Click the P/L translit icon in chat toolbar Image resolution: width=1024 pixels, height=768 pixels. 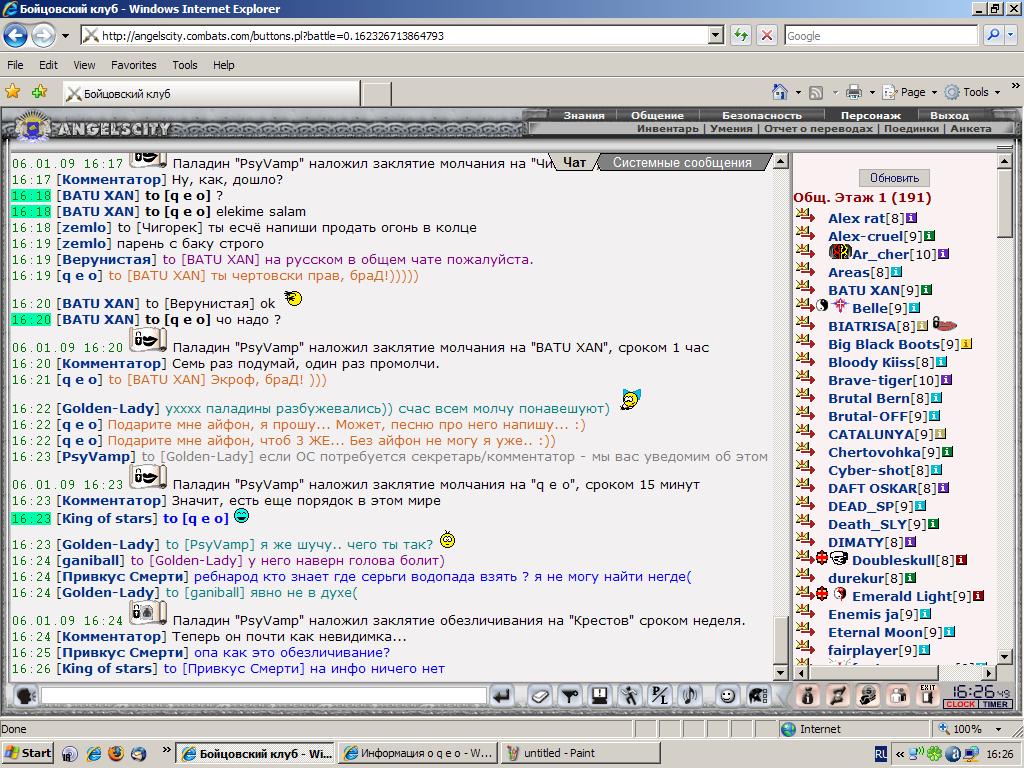pyautogui.click(x=660, y=696)
